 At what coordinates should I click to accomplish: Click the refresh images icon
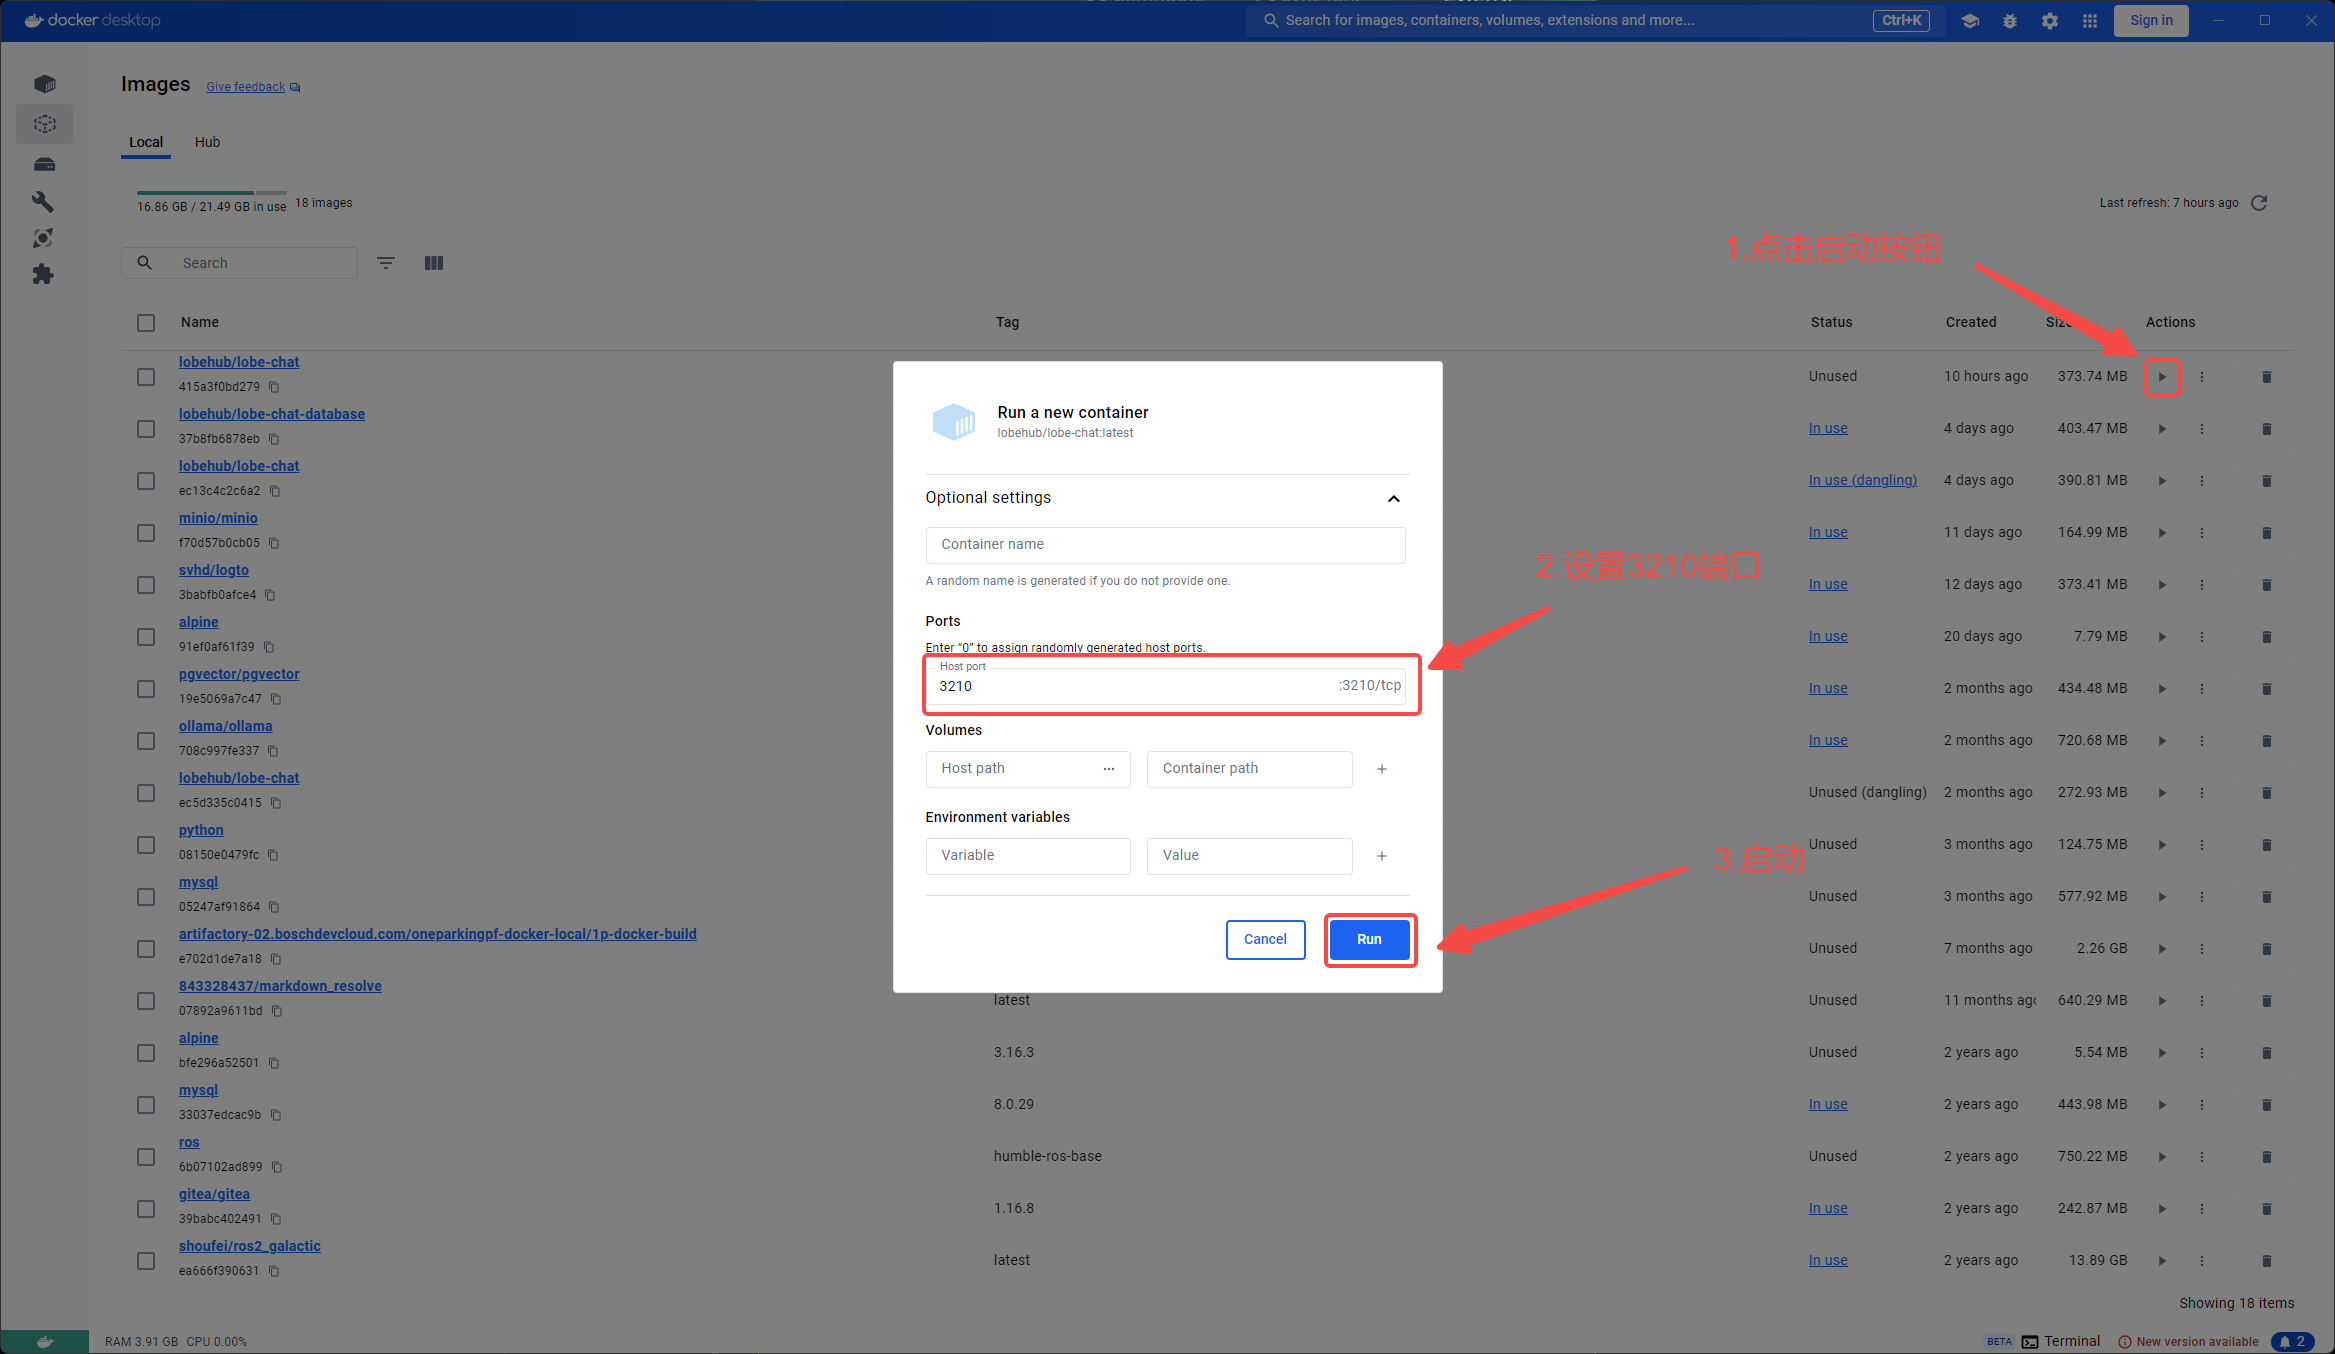tap(2259, 203)
